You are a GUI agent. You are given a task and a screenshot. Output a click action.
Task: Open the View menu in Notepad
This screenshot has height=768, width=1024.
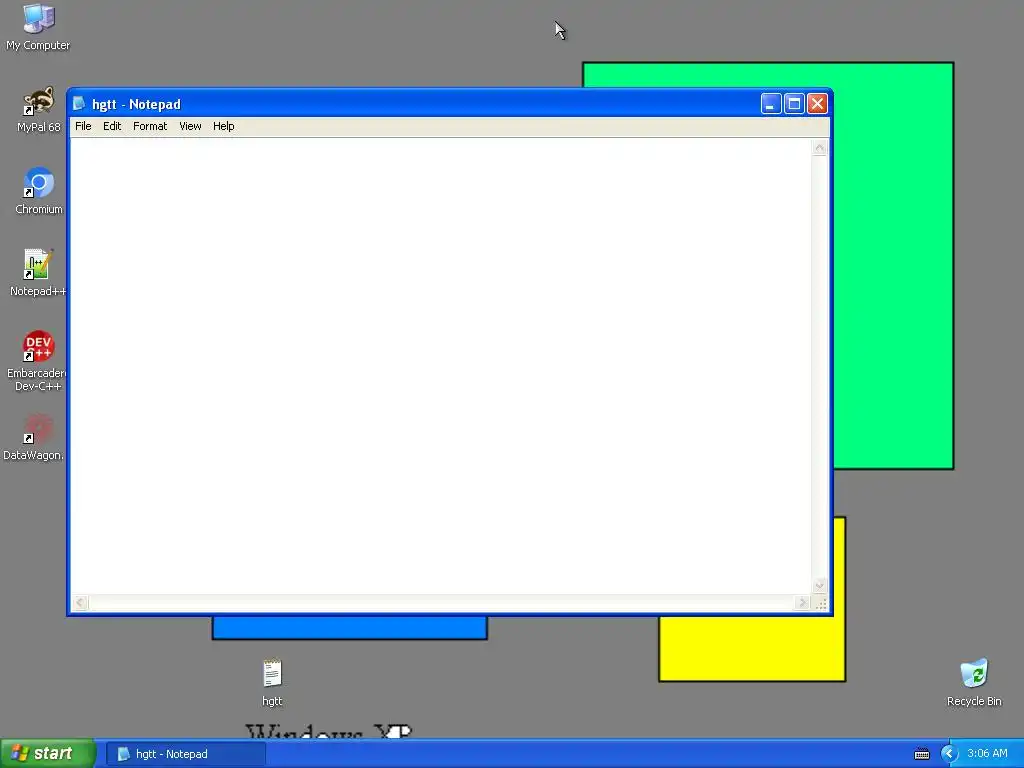[x=190, y=126]
